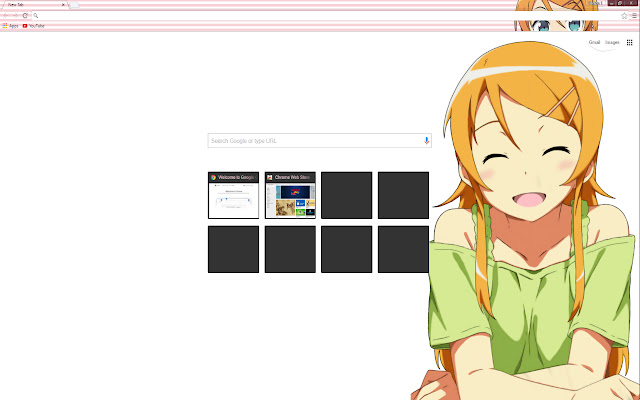640x400 pixels.
Task: Click the address bar
Action: [x=329, y=16]
